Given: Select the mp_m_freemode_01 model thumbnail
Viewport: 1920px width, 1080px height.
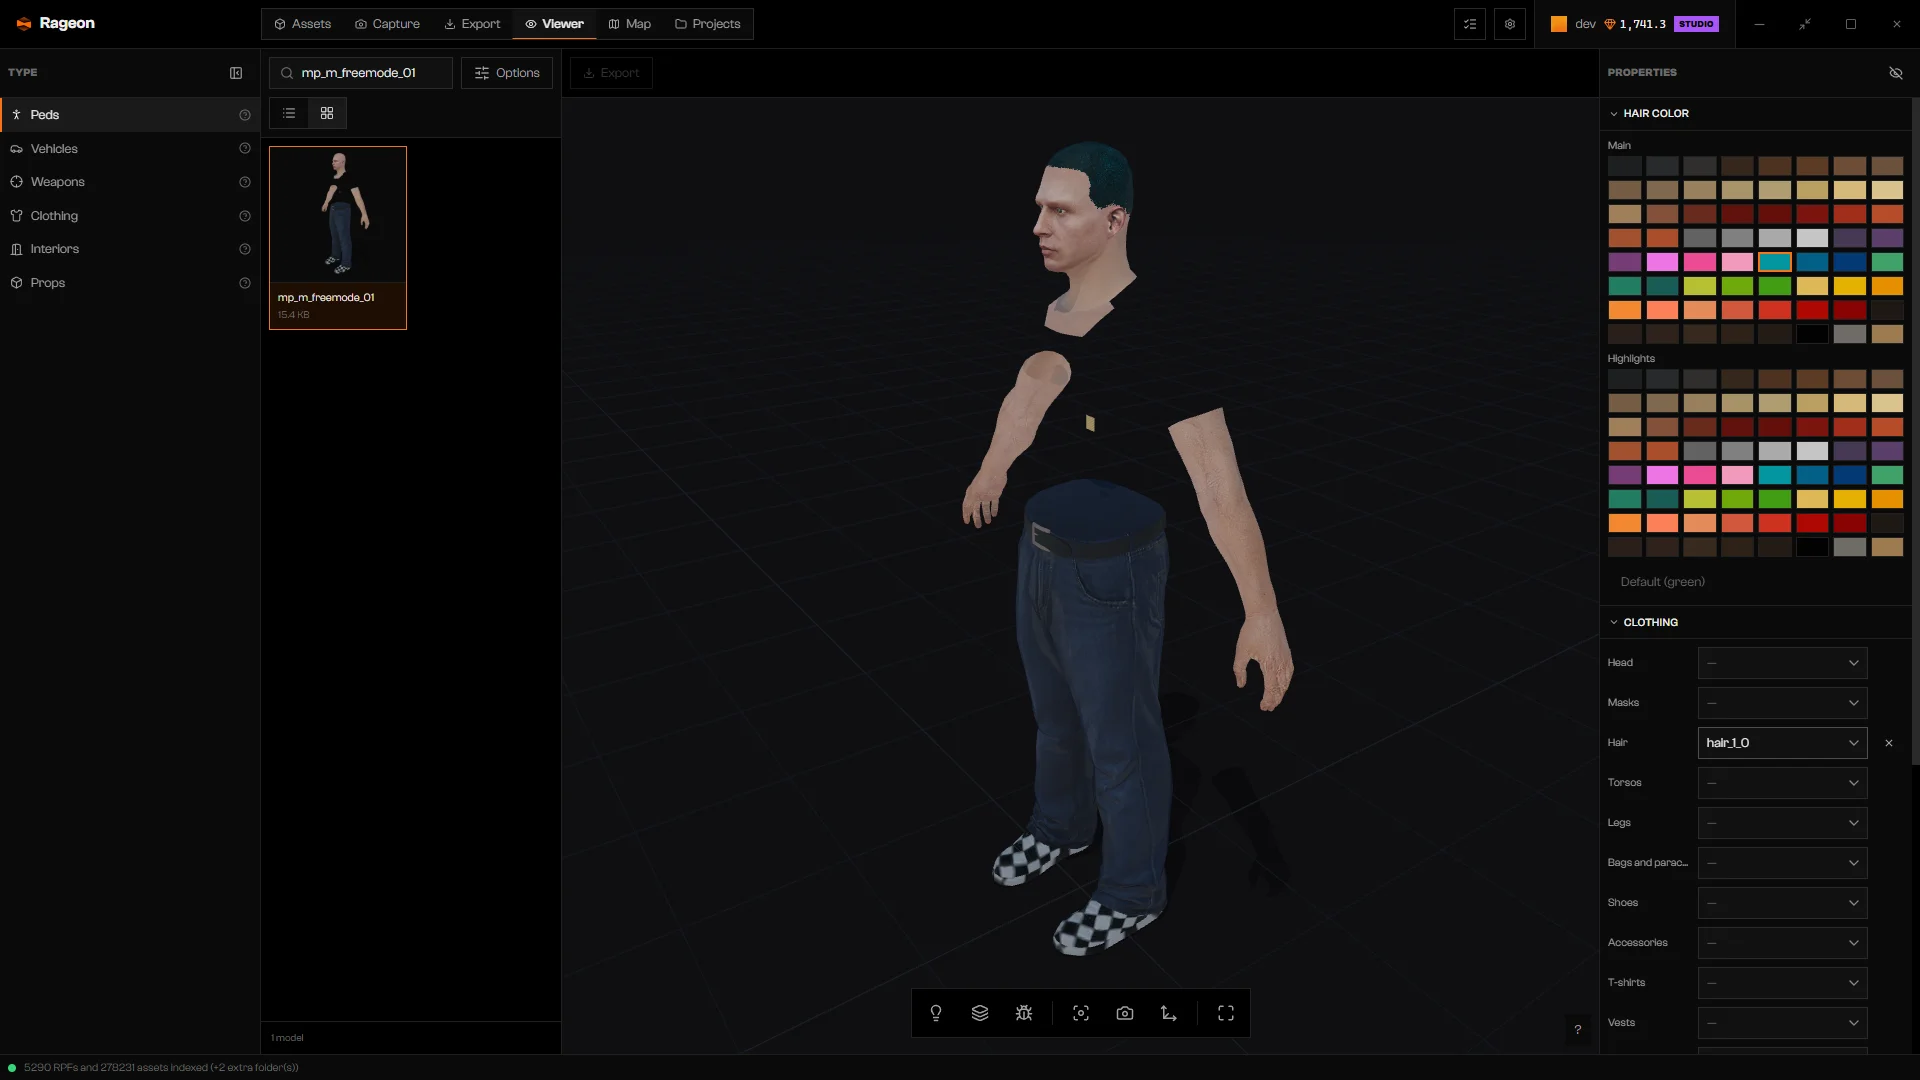Looking at the screenshot, I should pyautogui.click(x=338, y=238).
